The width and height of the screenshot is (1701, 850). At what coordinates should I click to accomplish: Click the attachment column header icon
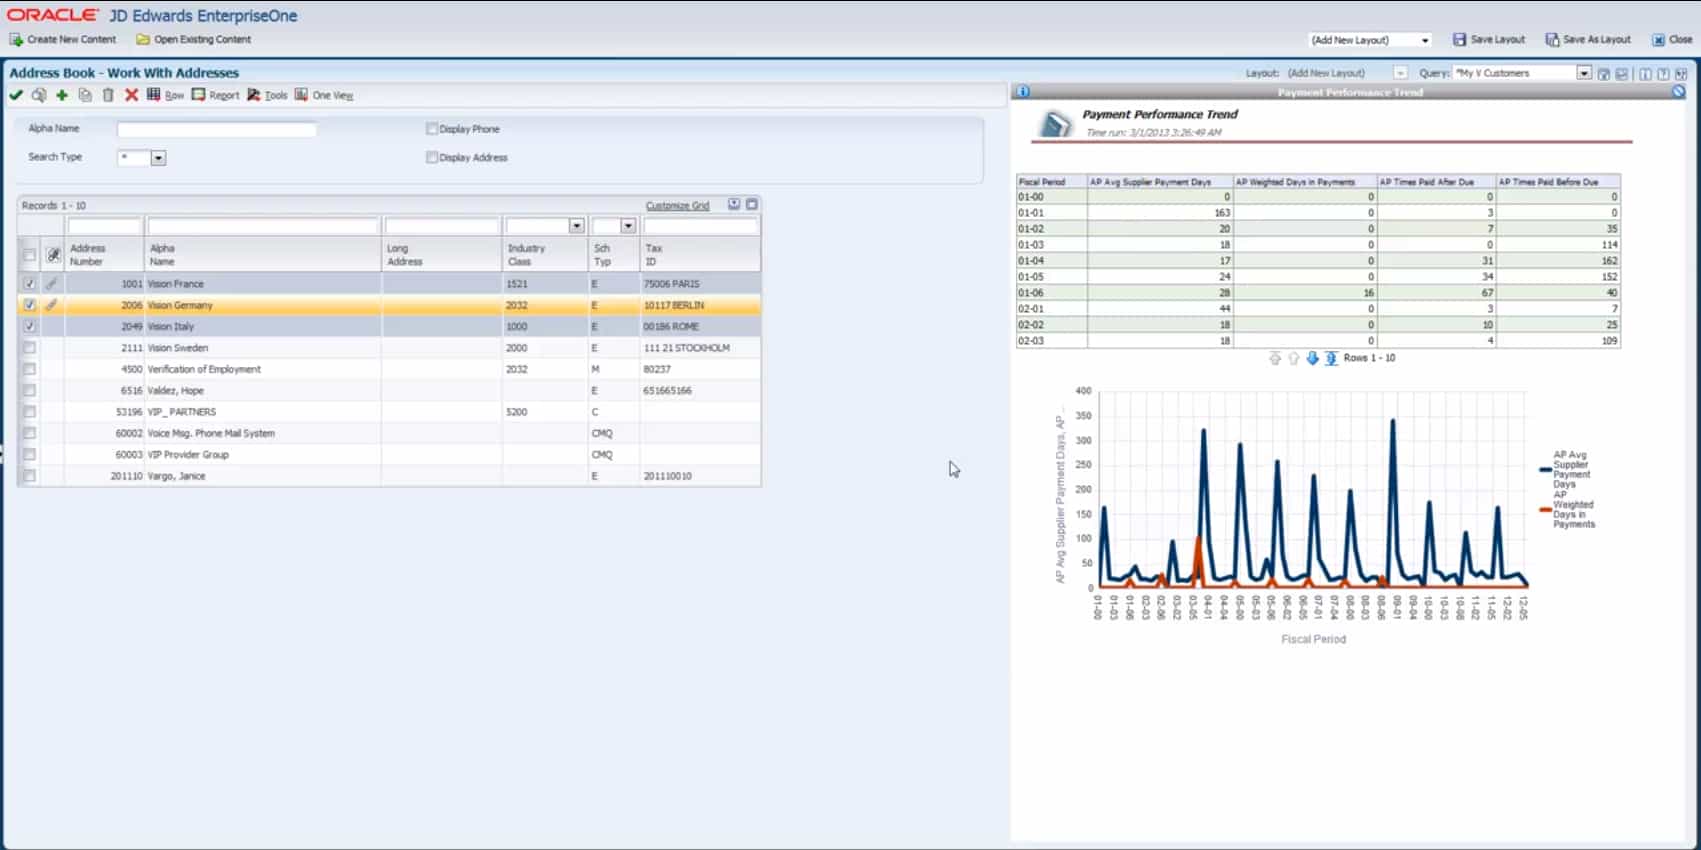[x=53, y=254]
